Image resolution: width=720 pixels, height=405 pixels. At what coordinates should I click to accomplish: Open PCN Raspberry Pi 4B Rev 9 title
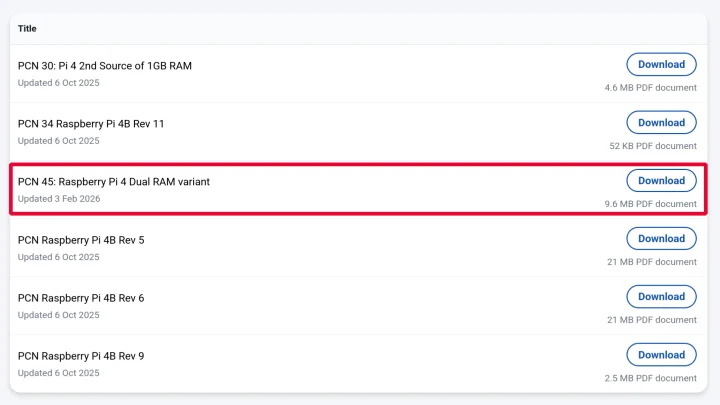click(x=81, y=356)
